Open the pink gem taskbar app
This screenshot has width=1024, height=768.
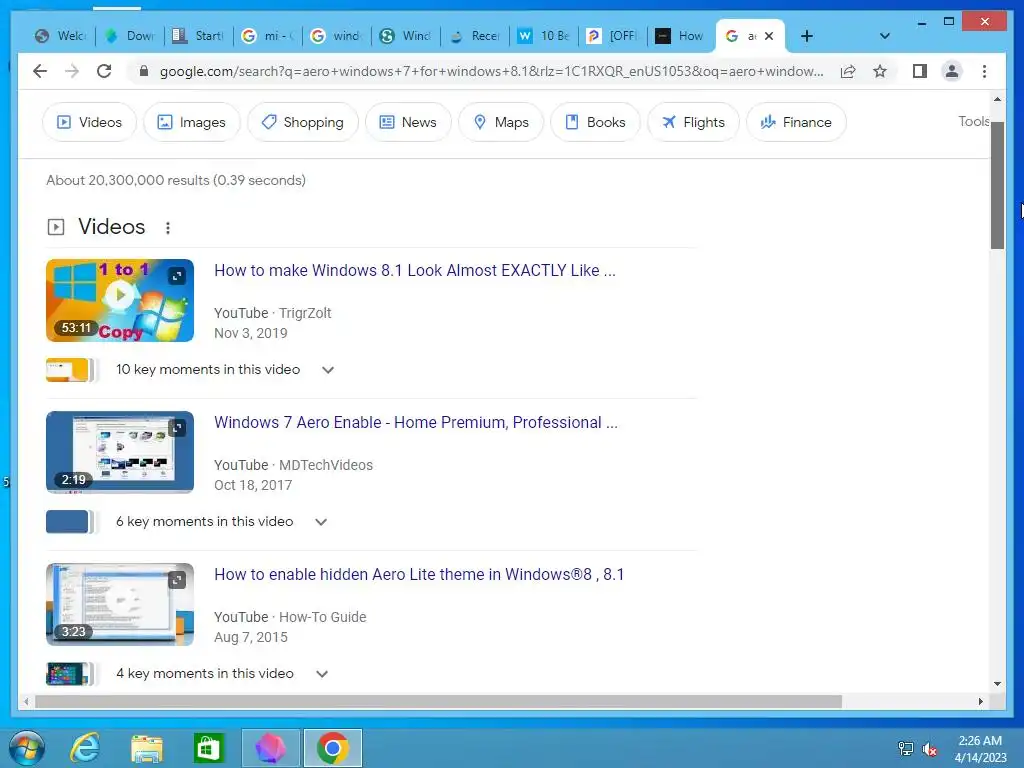pyautogui.click(x=270, y=748)
